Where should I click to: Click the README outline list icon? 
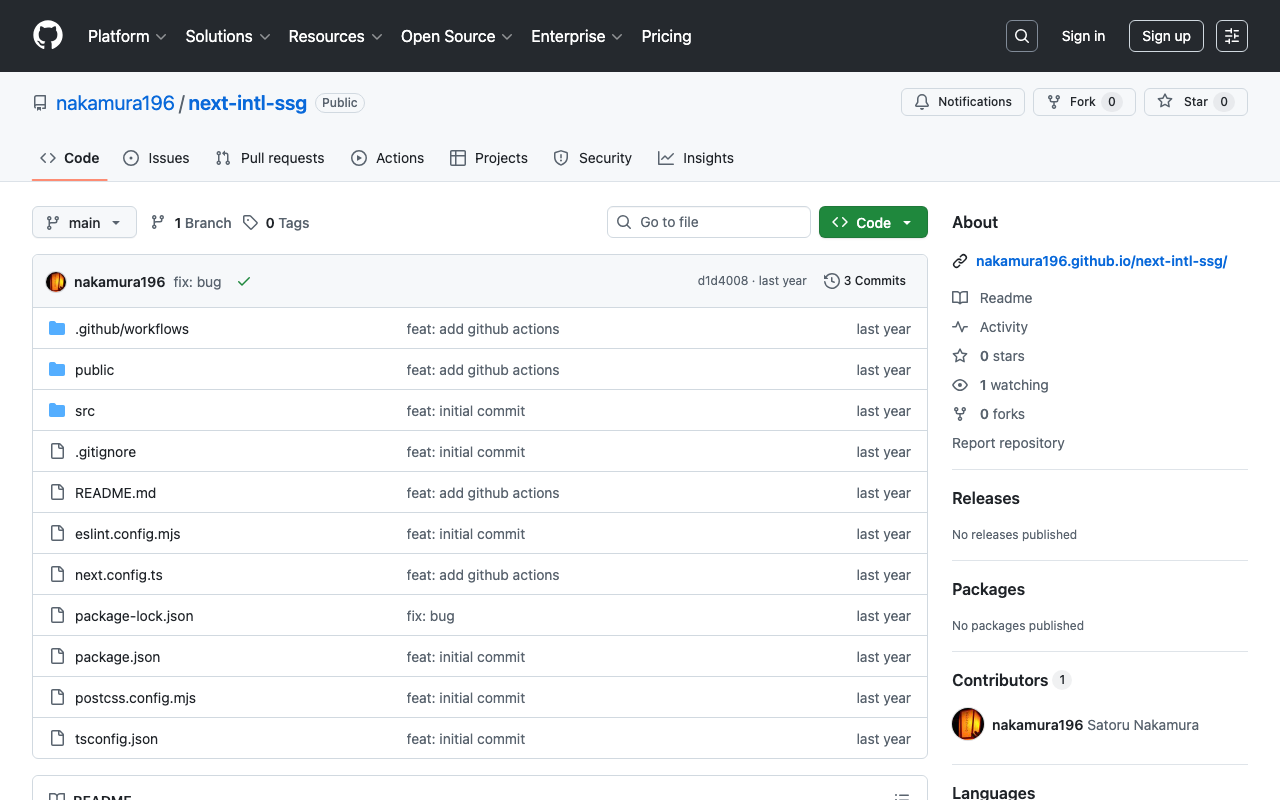pos(901,796)
